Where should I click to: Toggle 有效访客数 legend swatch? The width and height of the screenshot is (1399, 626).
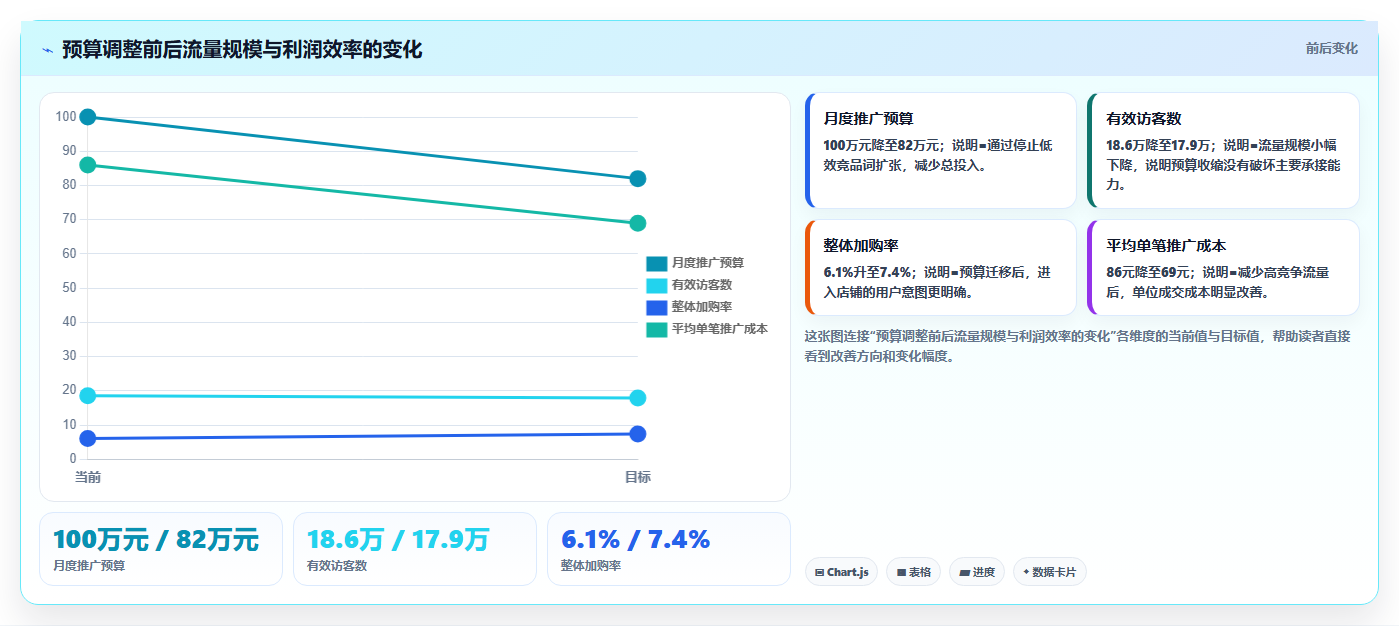click(x=656, y=285)
